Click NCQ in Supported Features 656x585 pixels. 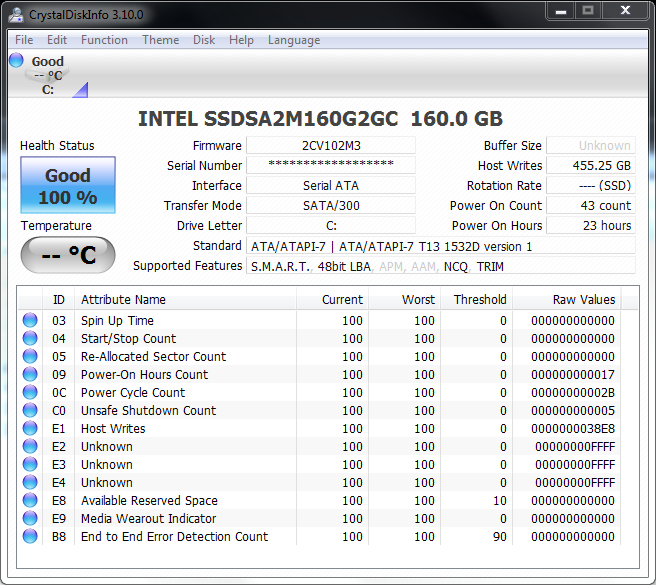click(456, 267)
